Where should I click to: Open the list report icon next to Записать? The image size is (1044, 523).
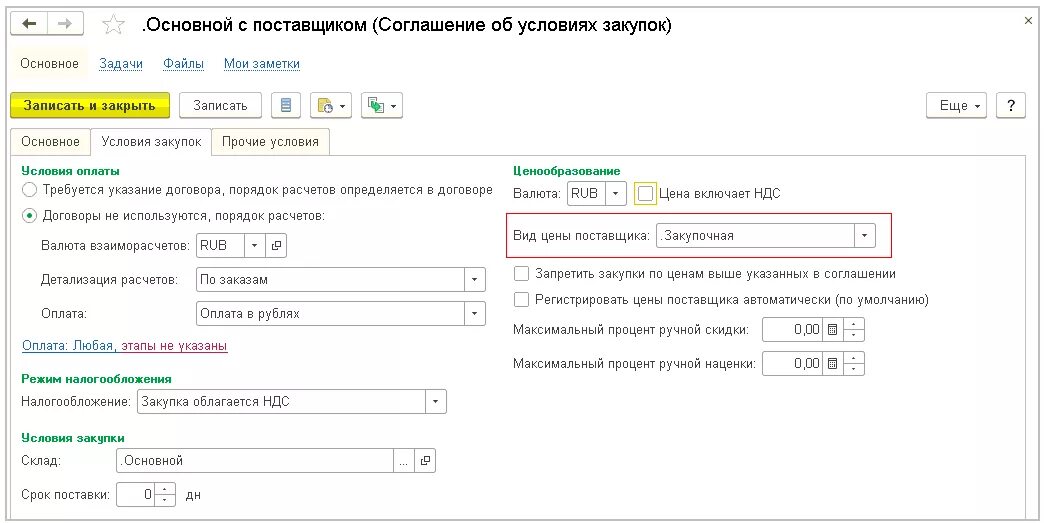[286, 105]
